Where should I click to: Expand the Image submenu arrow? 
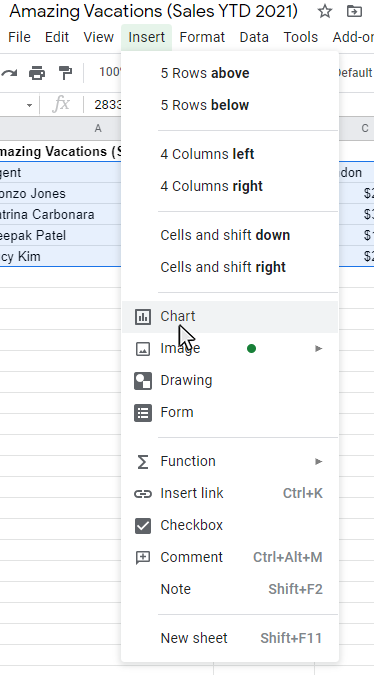pyautogui.click(x=318, y=349)
